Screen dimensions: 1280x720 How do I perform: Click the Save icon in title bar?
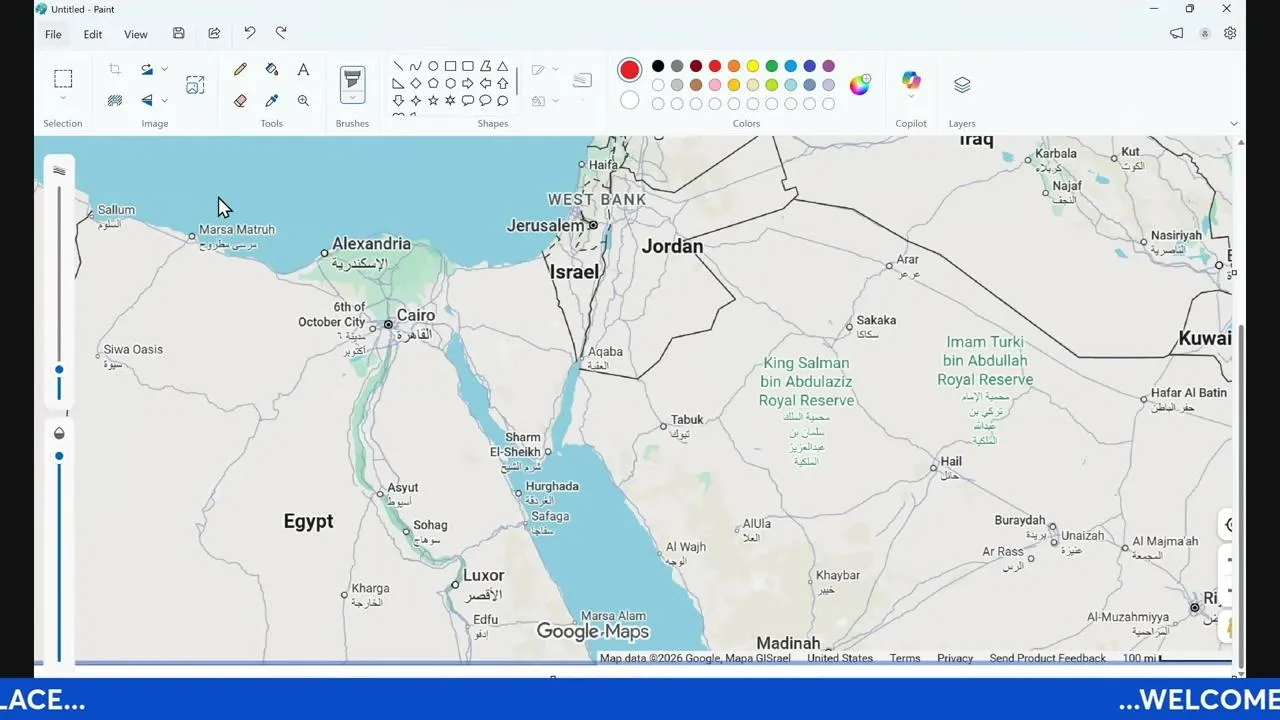pos(178,33)
